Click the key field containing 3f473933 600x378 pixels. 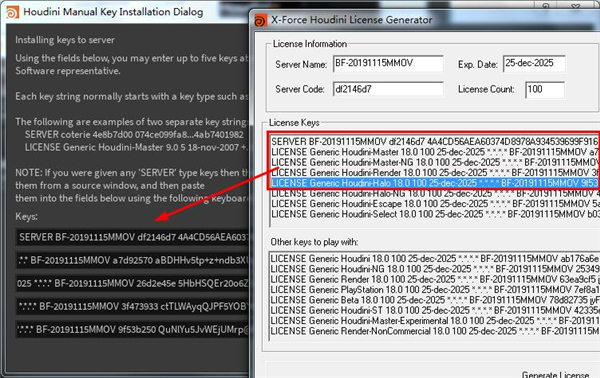tap(132, 306)
